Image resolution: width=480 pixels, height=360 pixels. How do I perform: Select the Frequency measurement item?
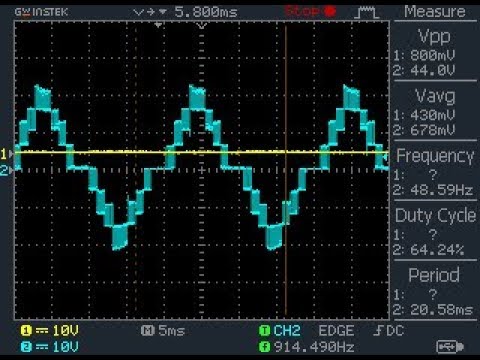pos(435,156)
